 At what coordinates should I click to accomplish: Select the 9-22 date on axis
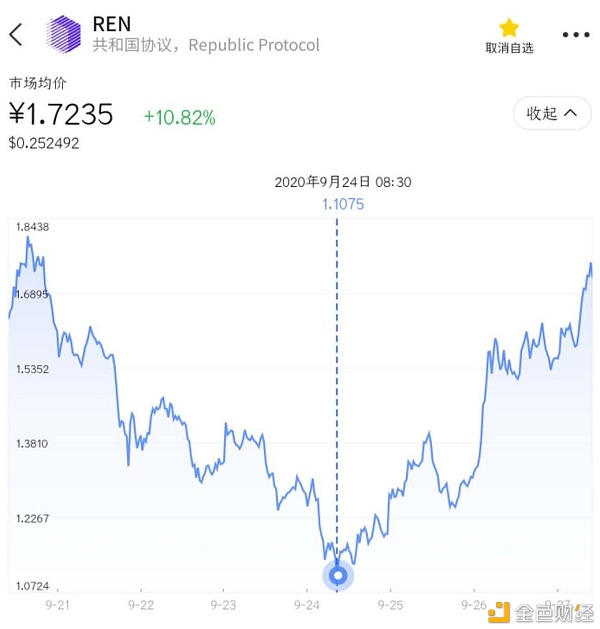click(x=141, y=605)
